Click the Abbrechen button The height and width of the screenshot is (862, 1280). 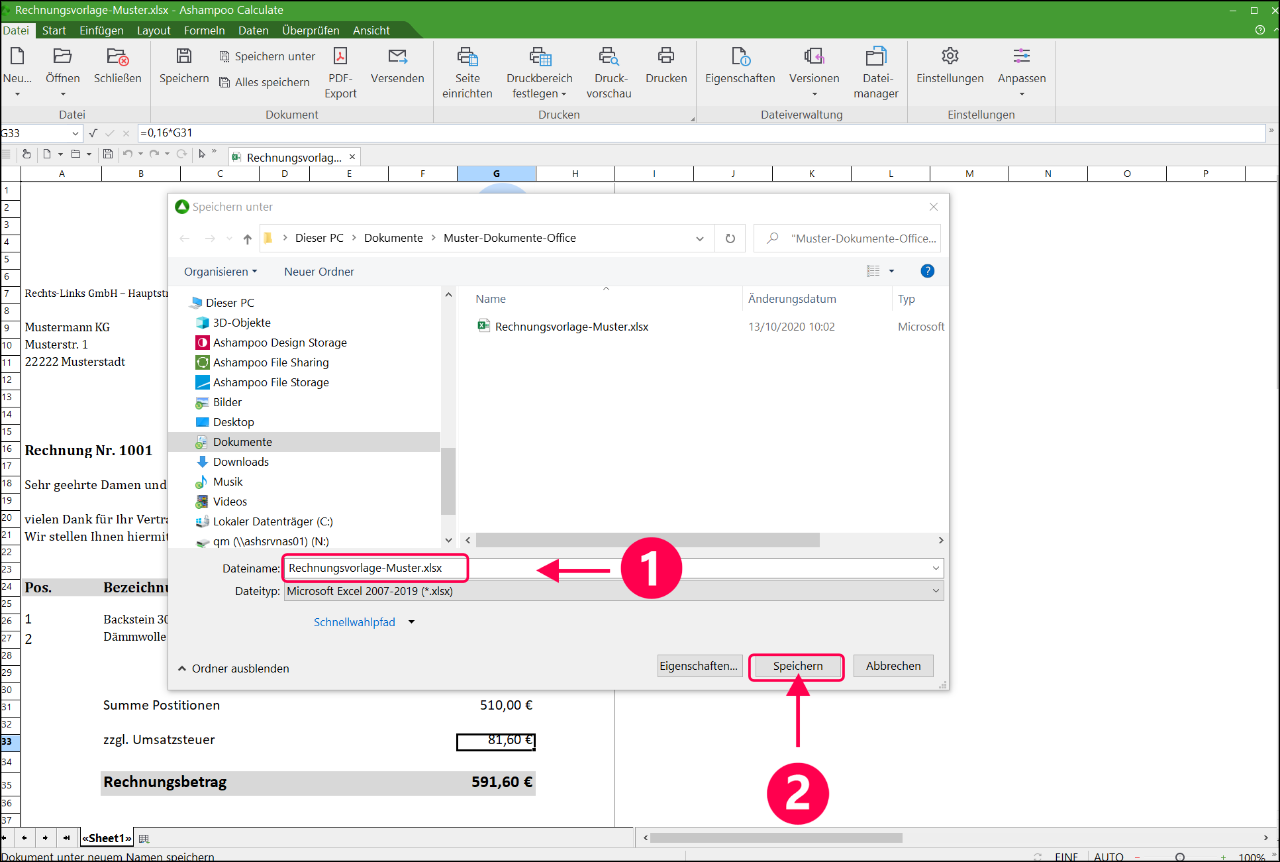click(893, 666)
